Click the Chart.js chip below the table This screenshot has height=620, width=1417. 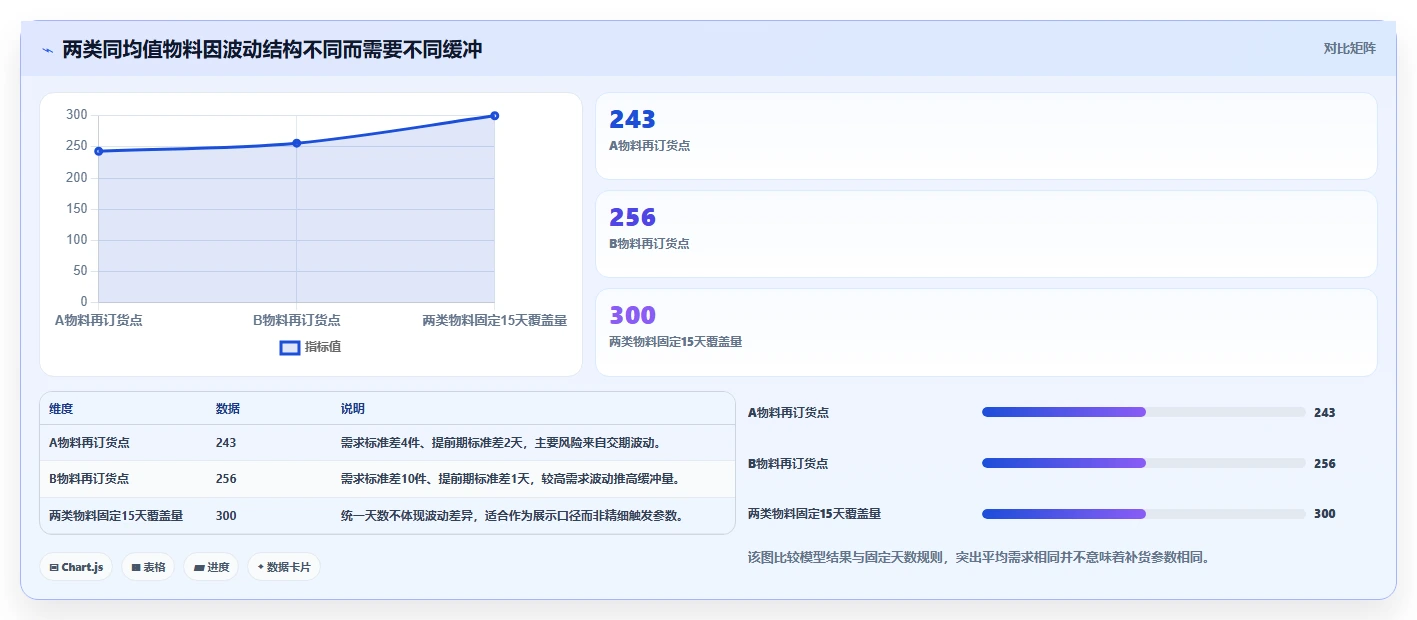tap(77, 567)
